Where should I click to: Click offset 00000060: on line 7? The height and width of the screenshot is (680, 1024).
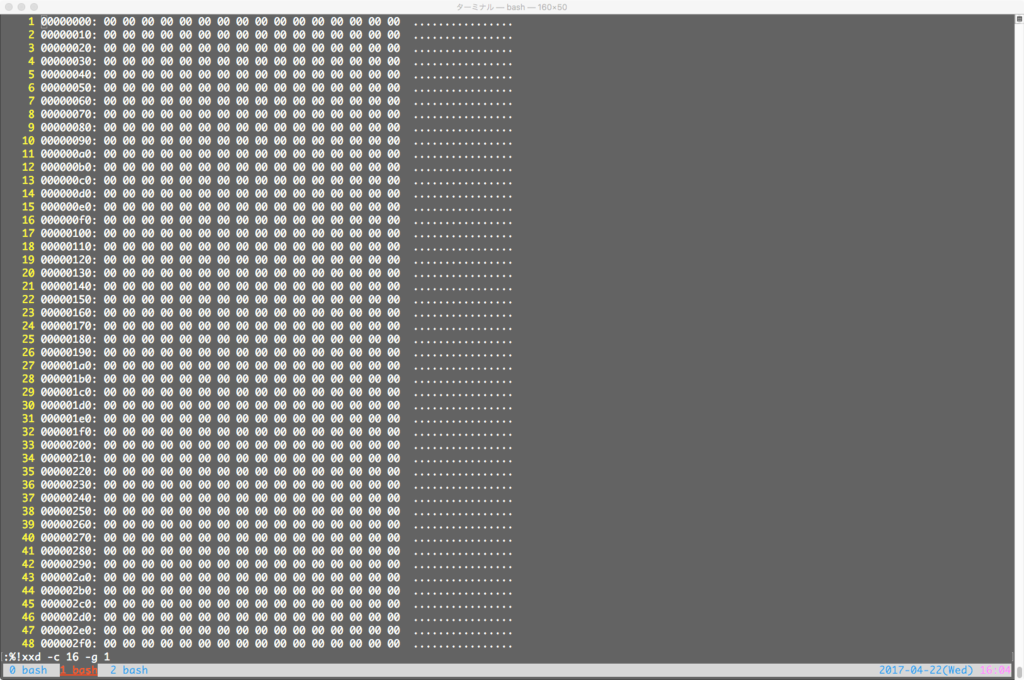click(x=69, y=101)
